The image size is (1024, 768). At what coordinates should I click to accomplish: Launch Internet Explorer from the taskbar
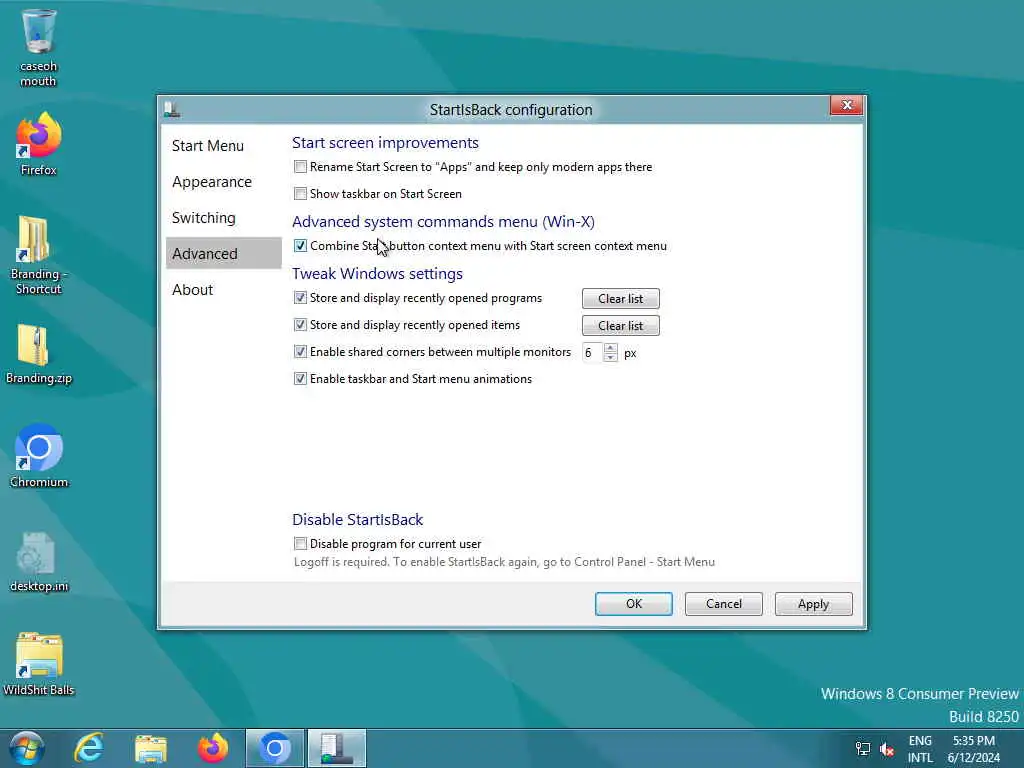(x=89, y=748)
